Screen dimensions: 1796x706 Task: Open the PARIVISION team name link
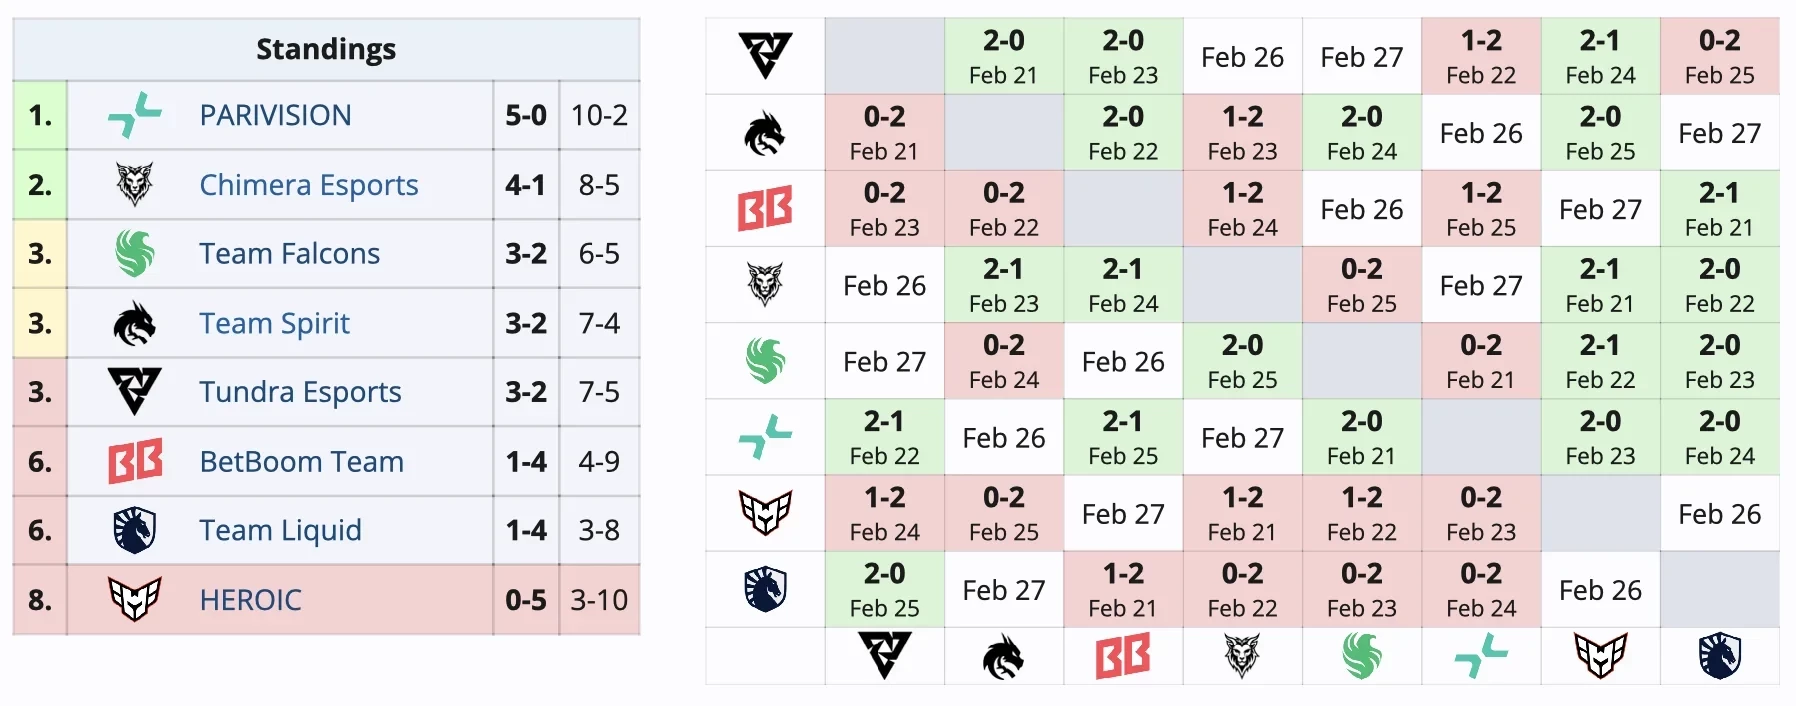pos(275,116)
